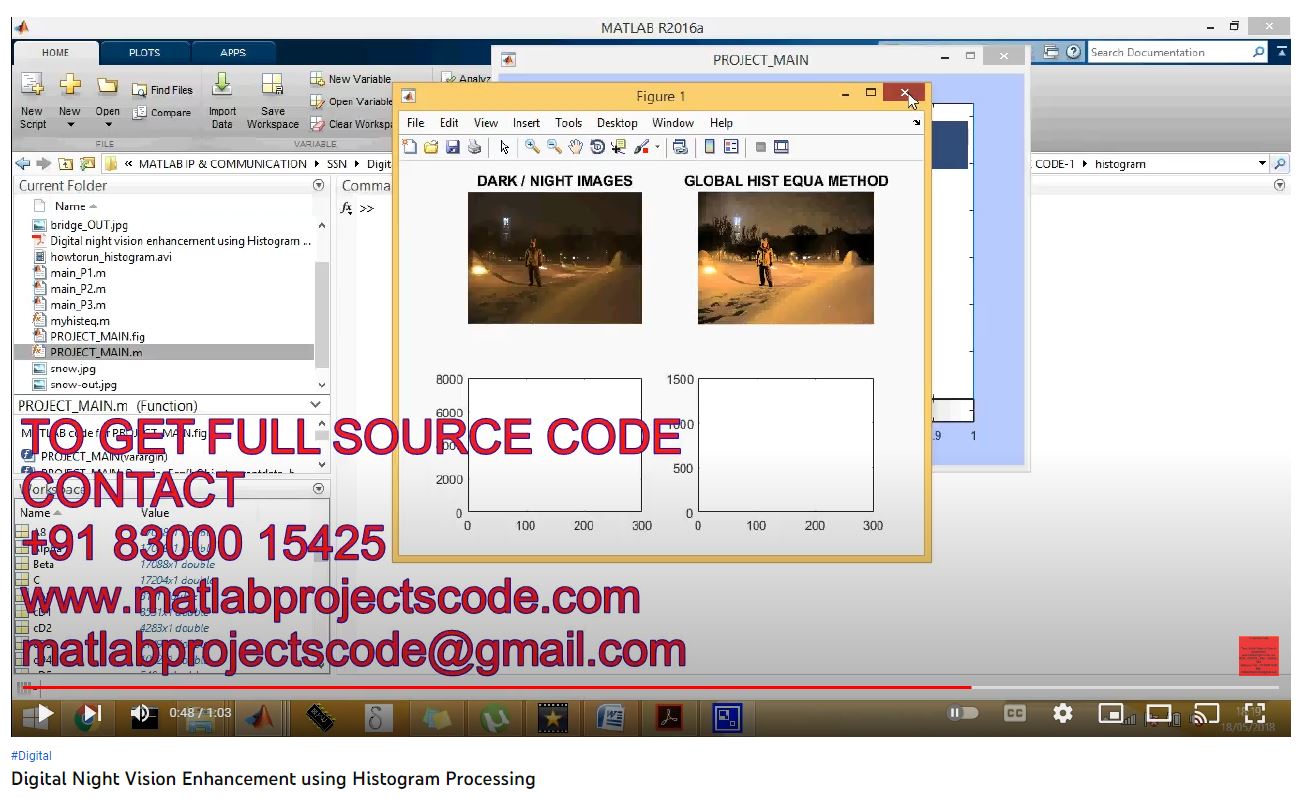Select the Zoom In tool in Figure 1
Image resolution: width=1301 pixels, height=799 pixels.
[x=532, y=147]
